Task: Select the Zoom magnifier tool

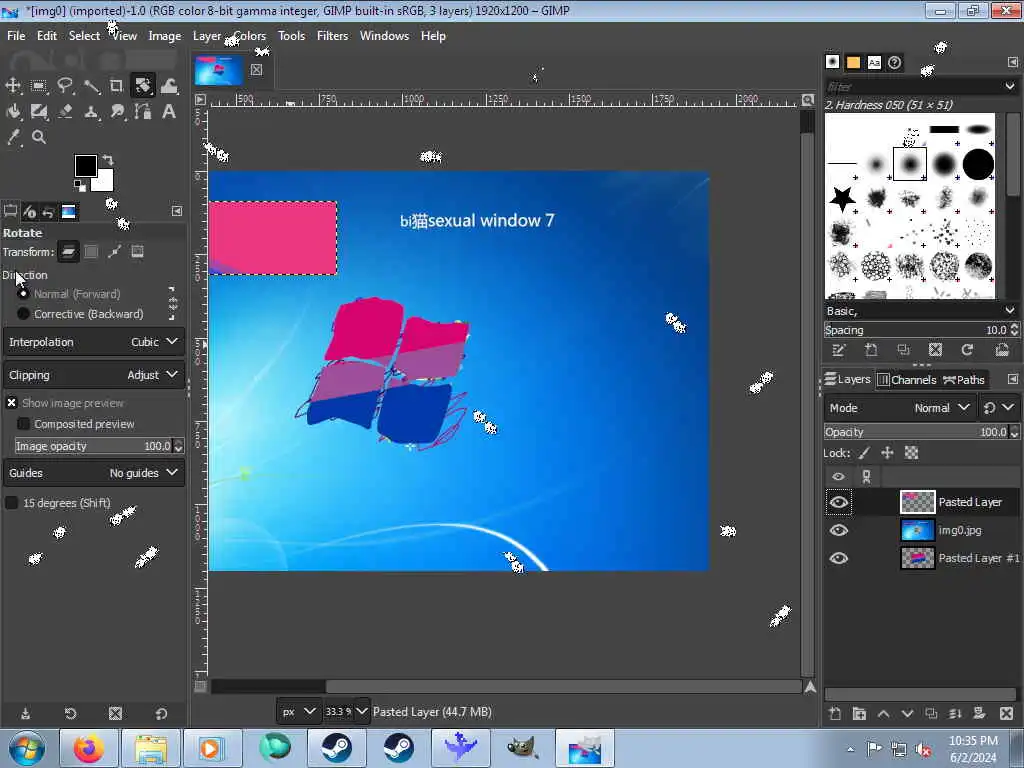Action: (39, 137)
